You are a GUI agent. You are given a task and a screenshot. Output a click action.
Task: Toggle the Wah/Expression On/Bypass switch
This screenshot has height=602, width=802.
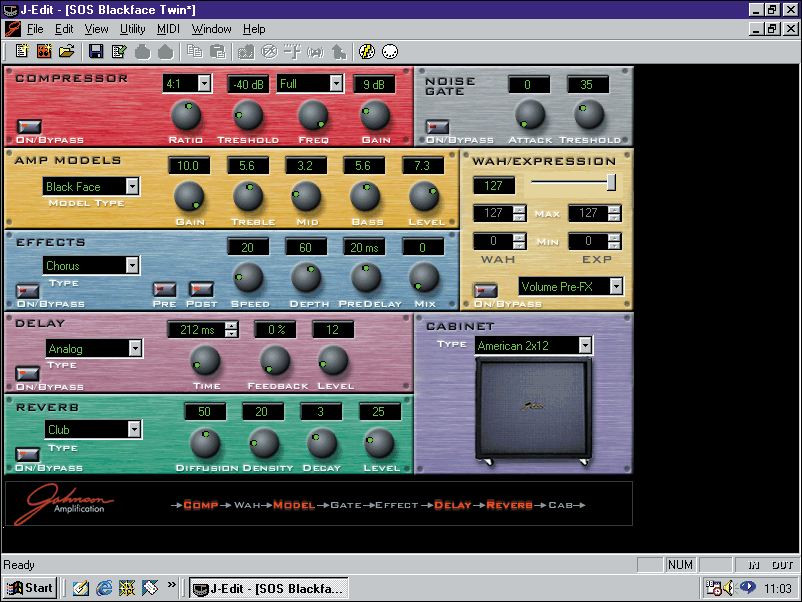click(x=485, y=291)
